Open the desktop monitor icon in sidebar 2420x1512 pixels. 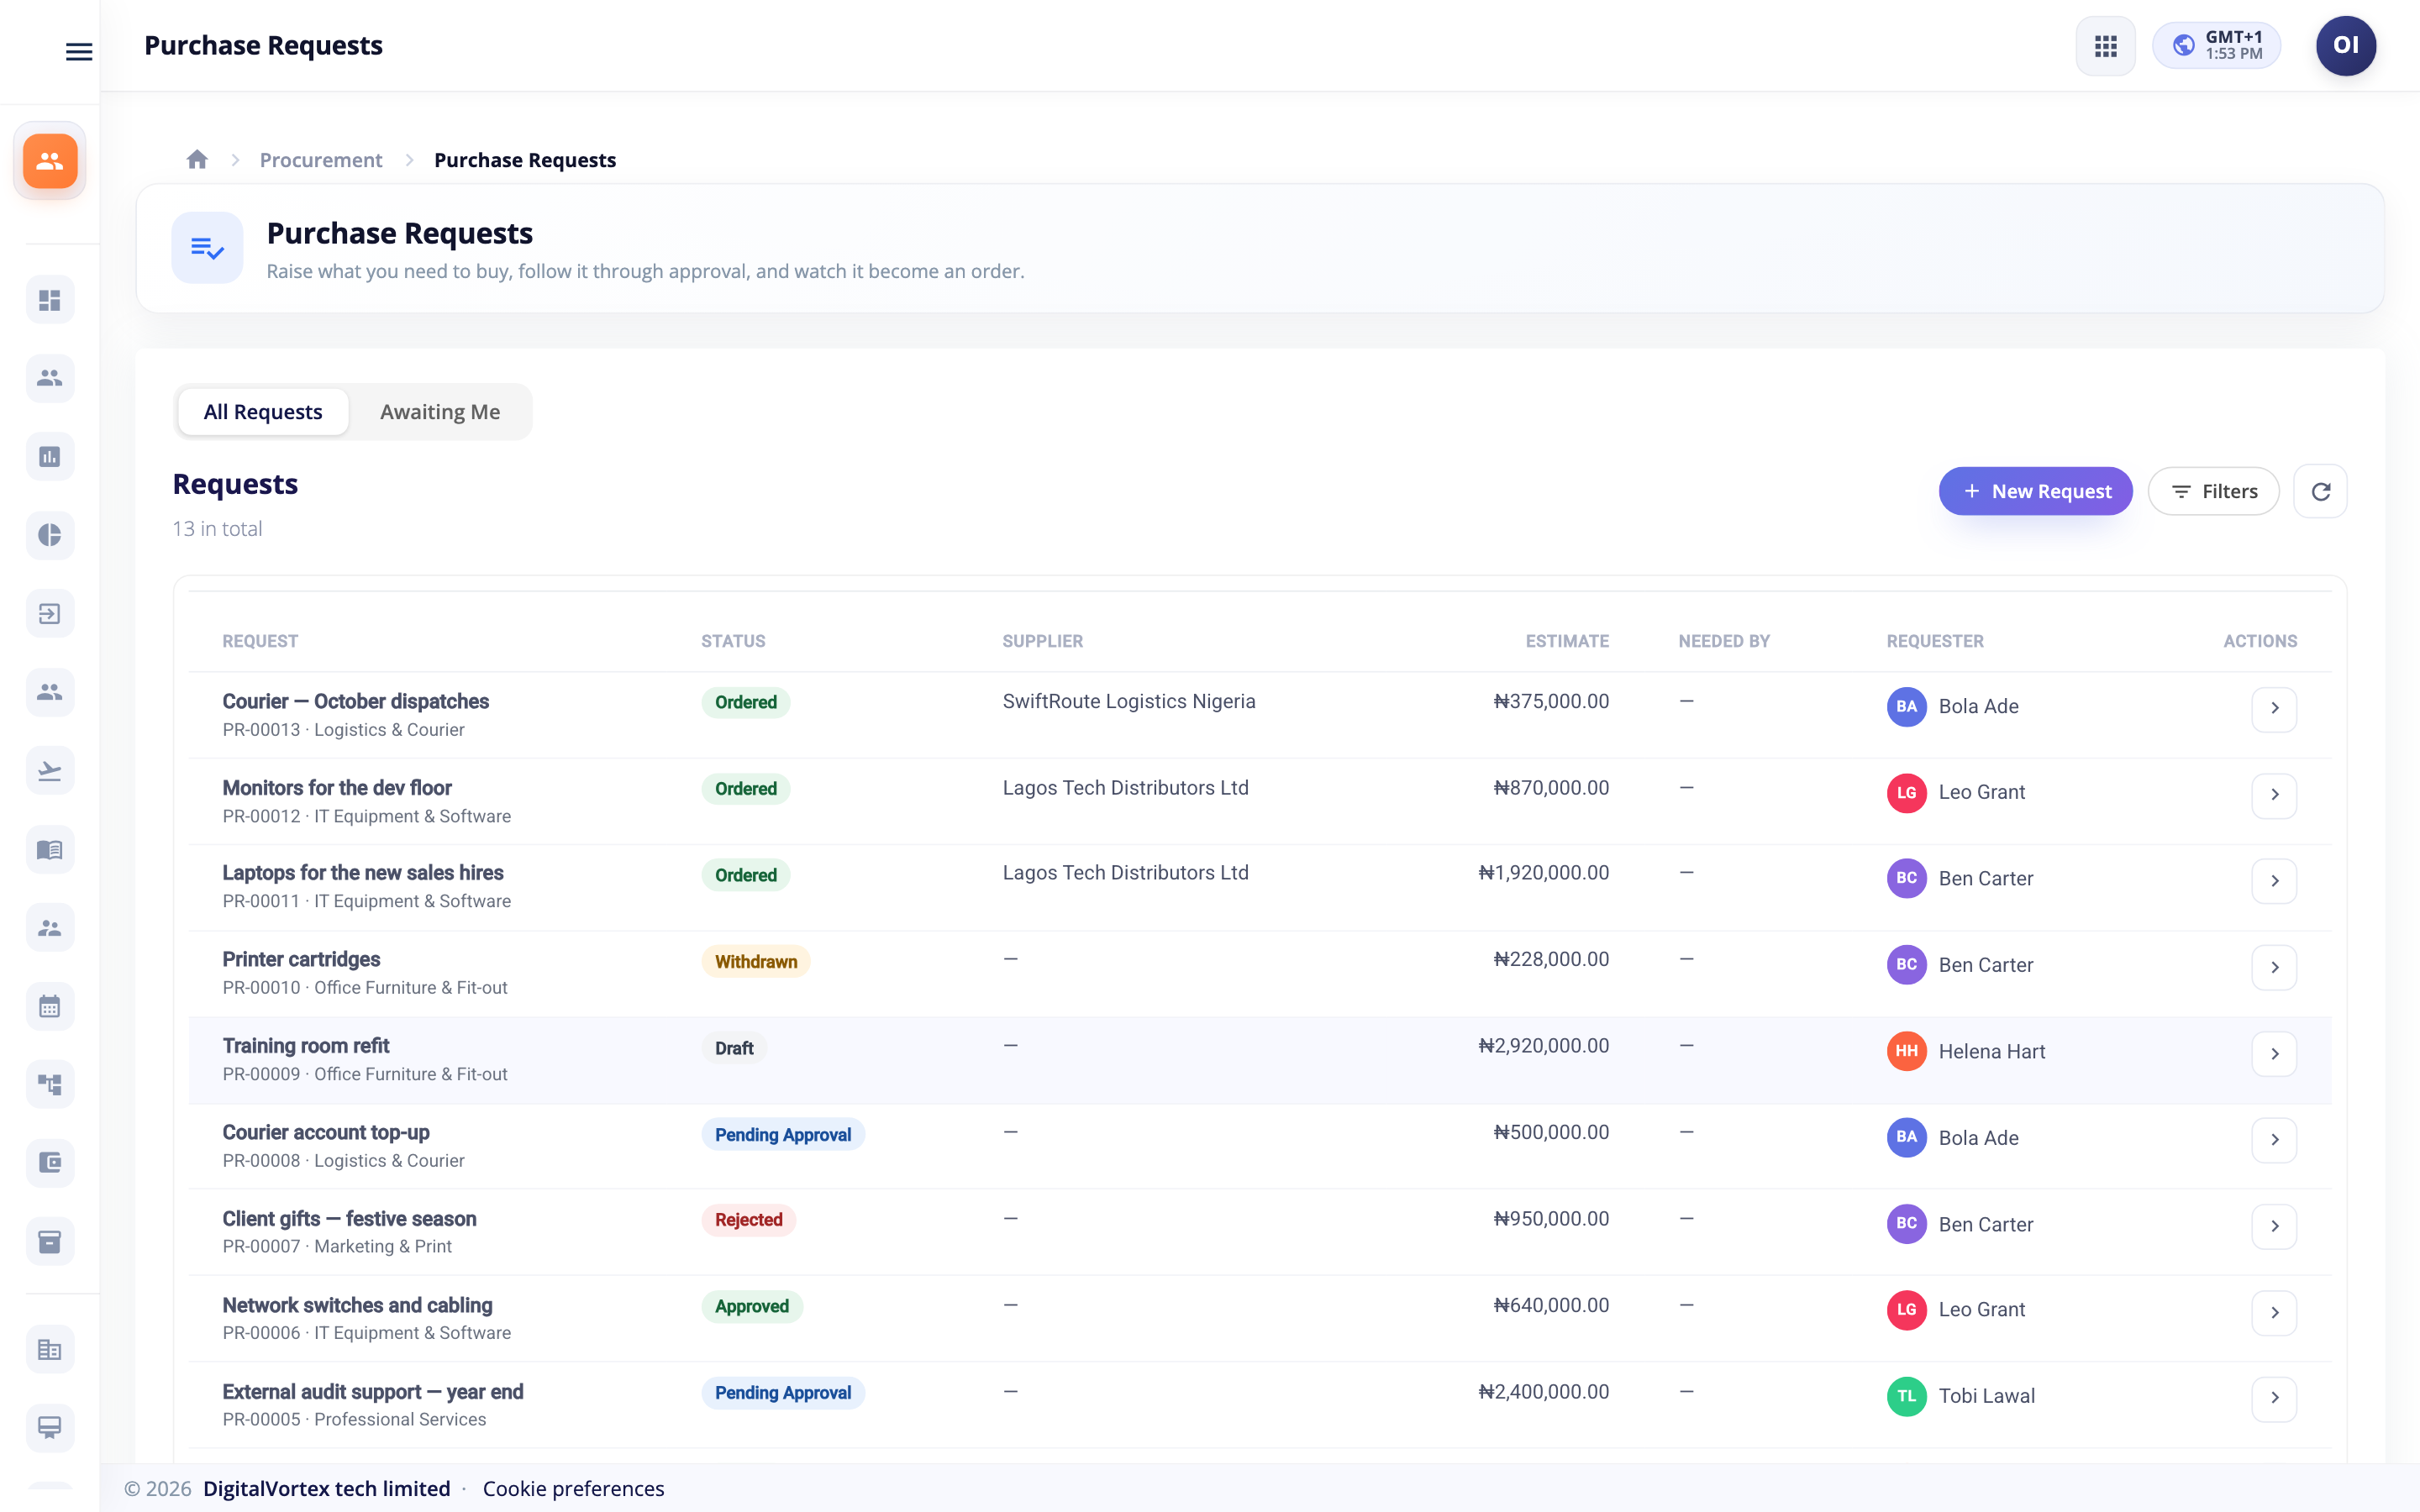(50, 1427)
